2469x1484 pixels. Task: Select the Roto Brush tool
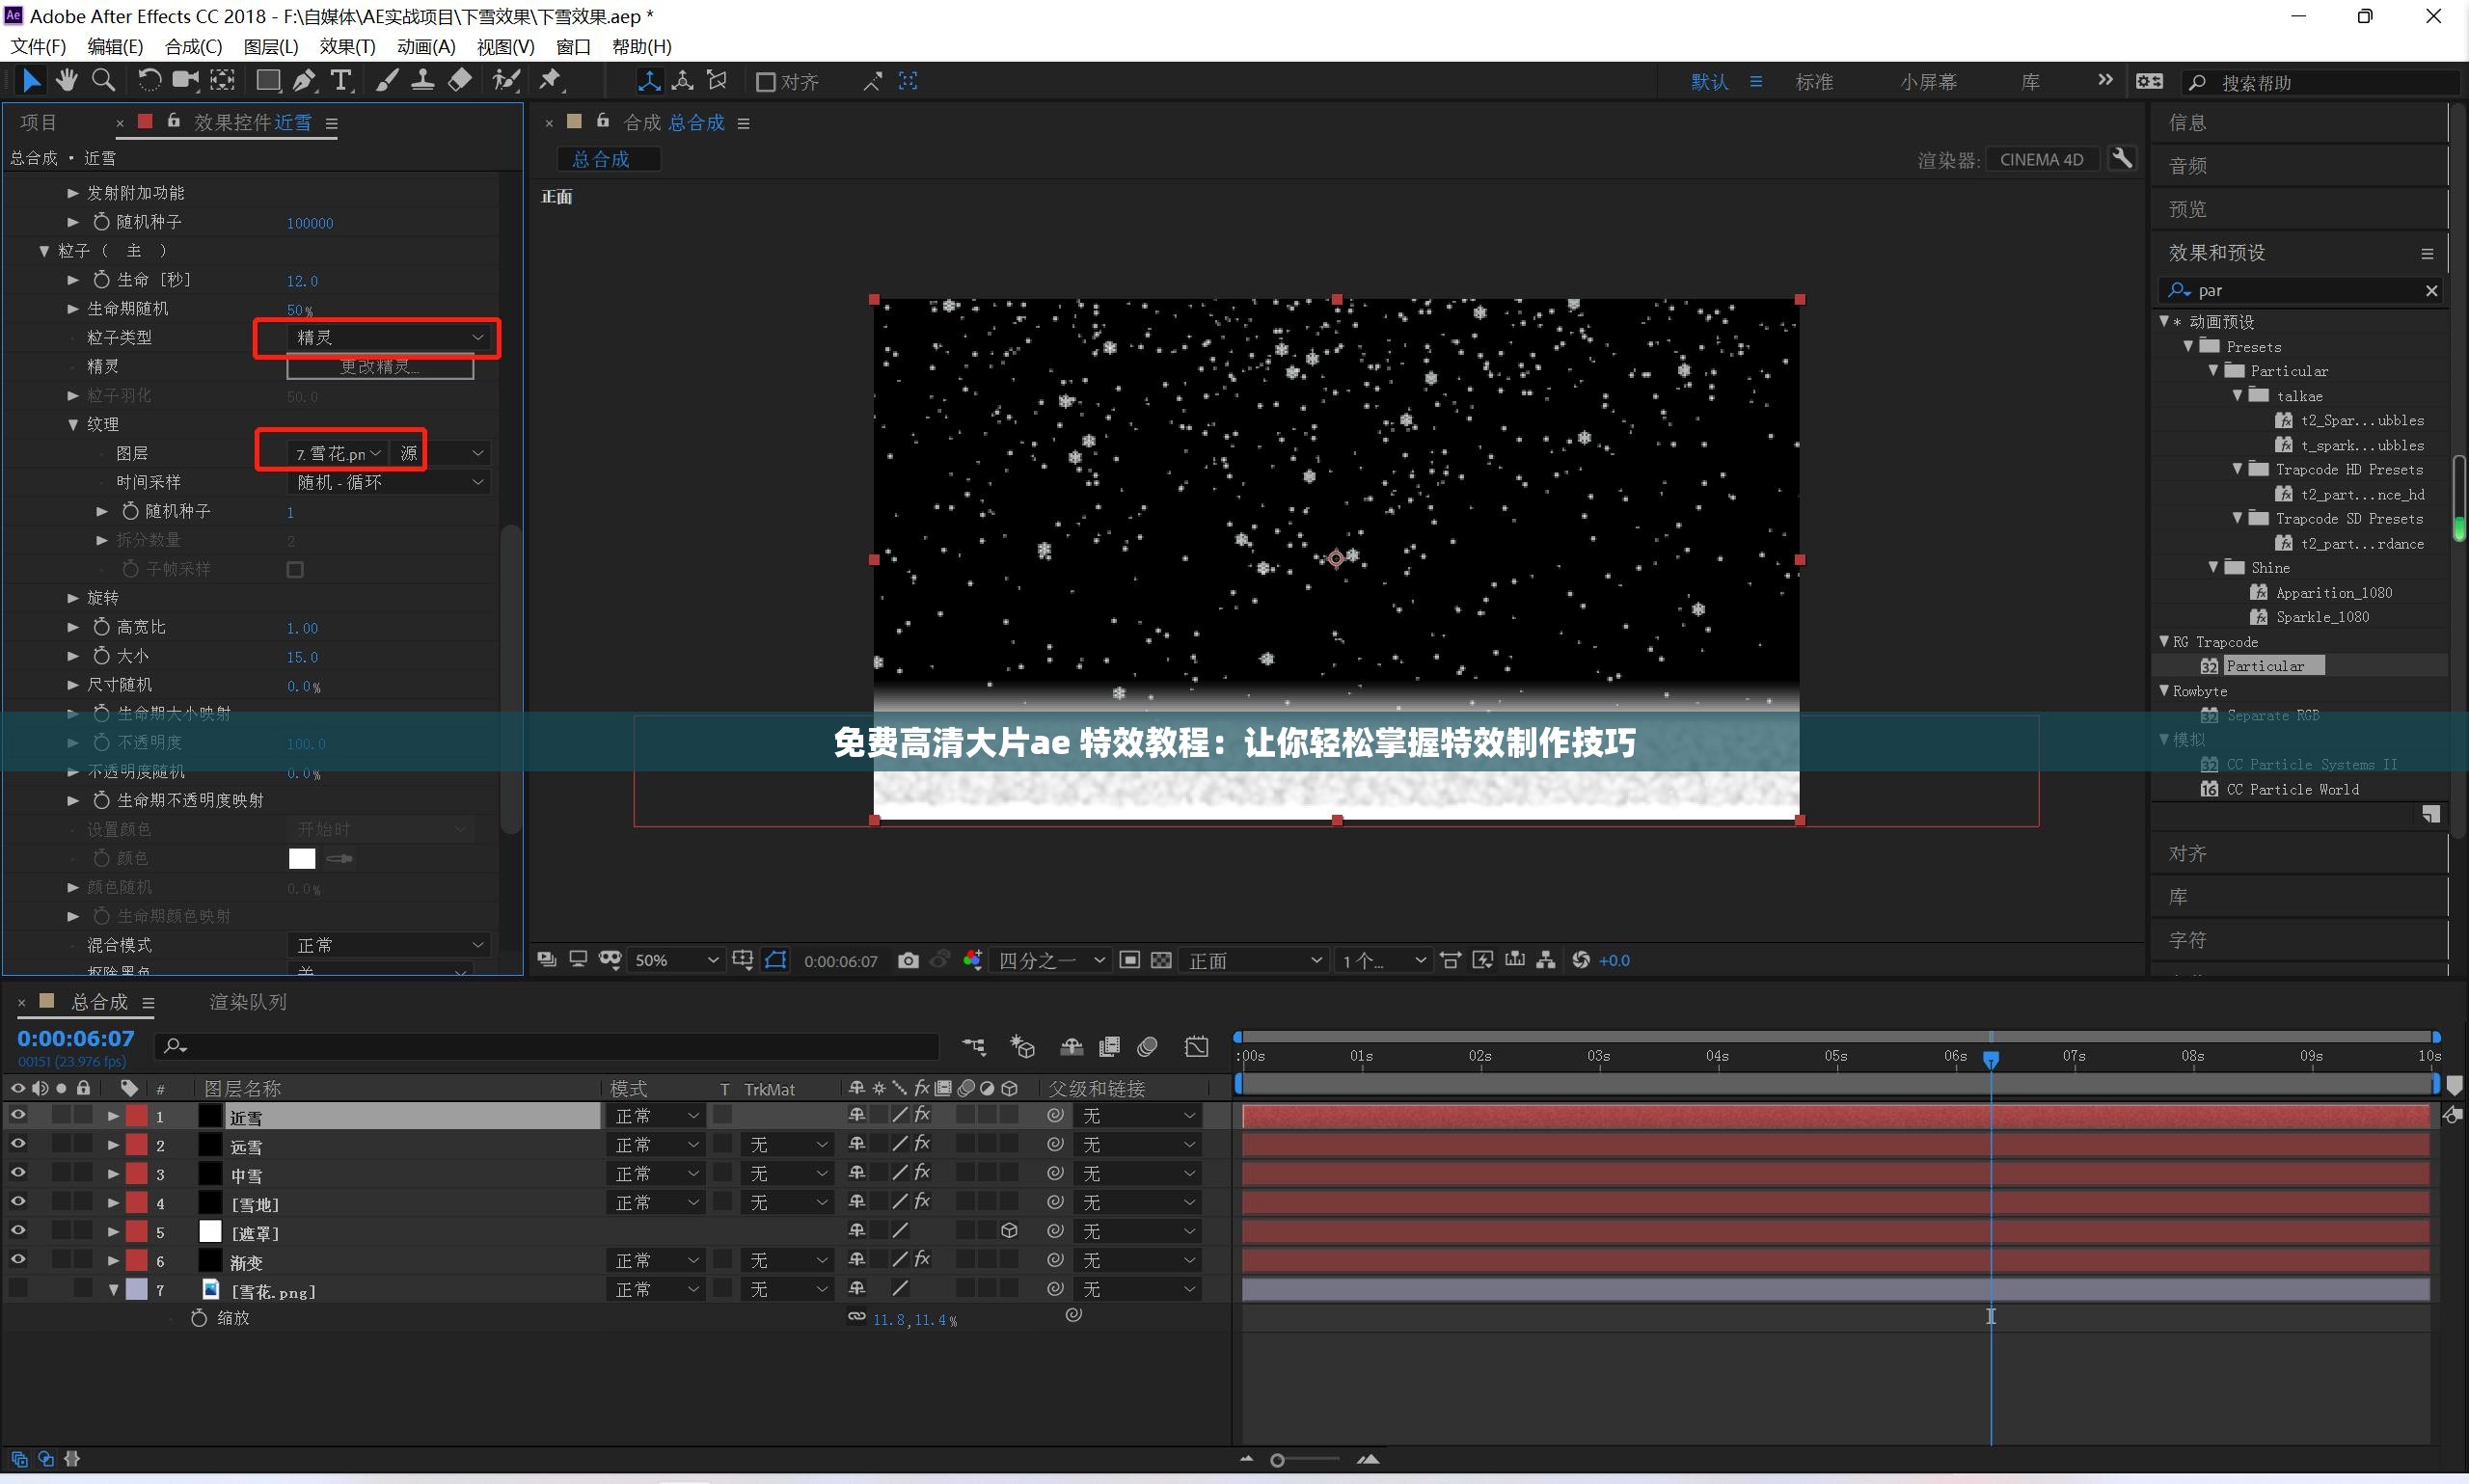[507, 81]
